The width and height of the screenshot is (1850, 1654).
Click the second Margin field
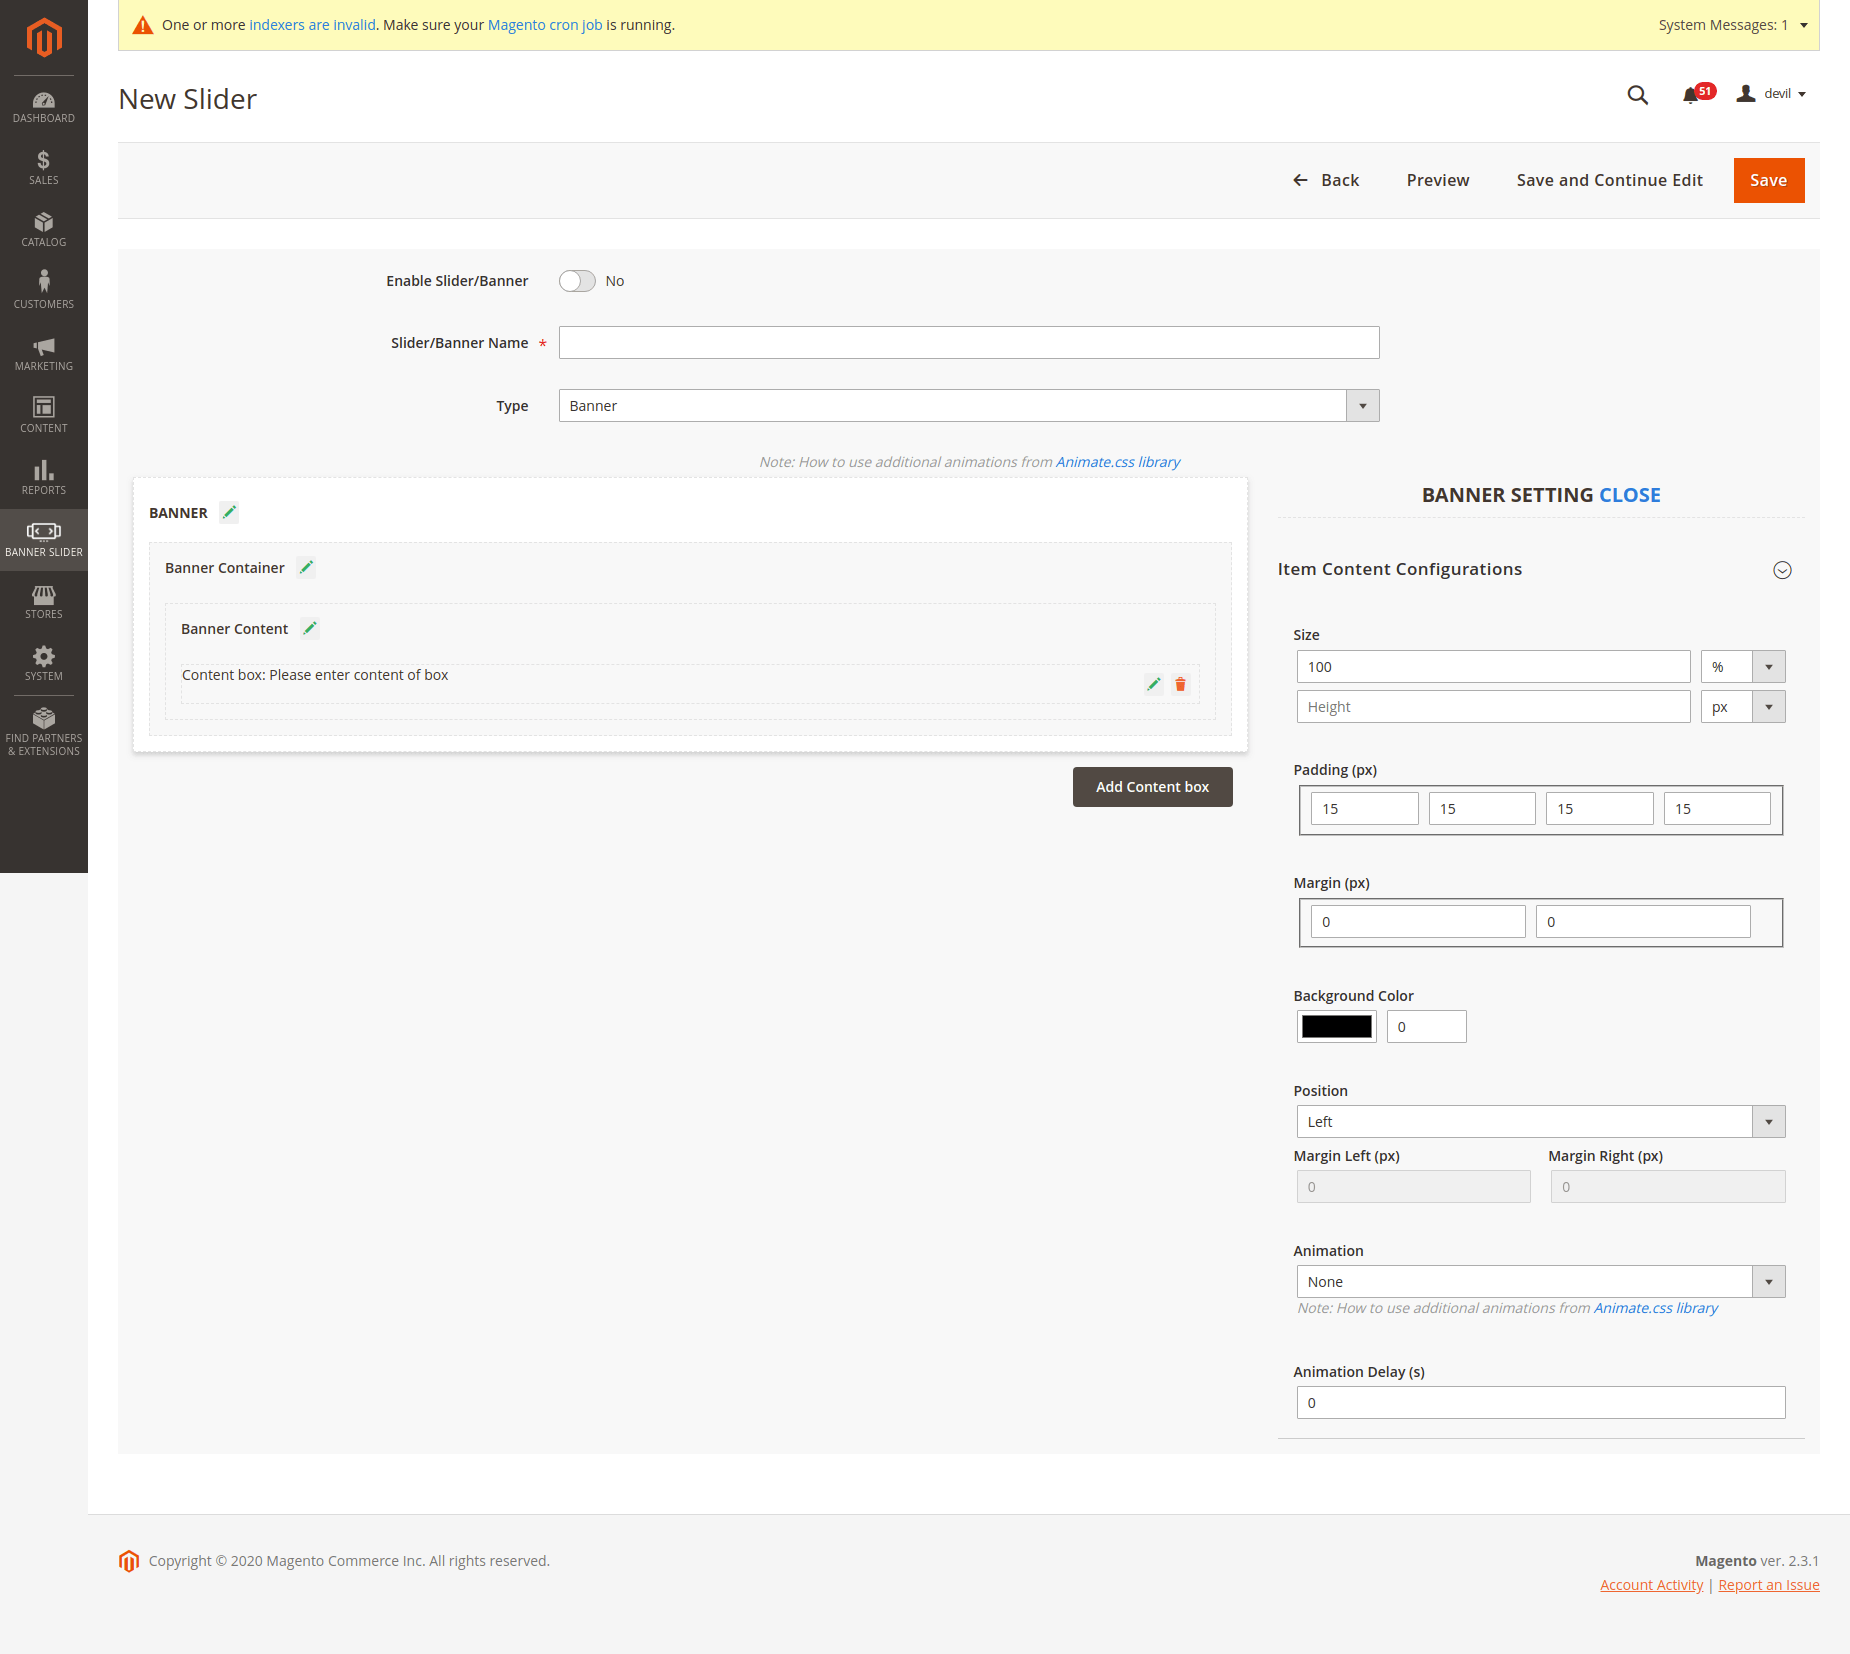coord(1643,922)
